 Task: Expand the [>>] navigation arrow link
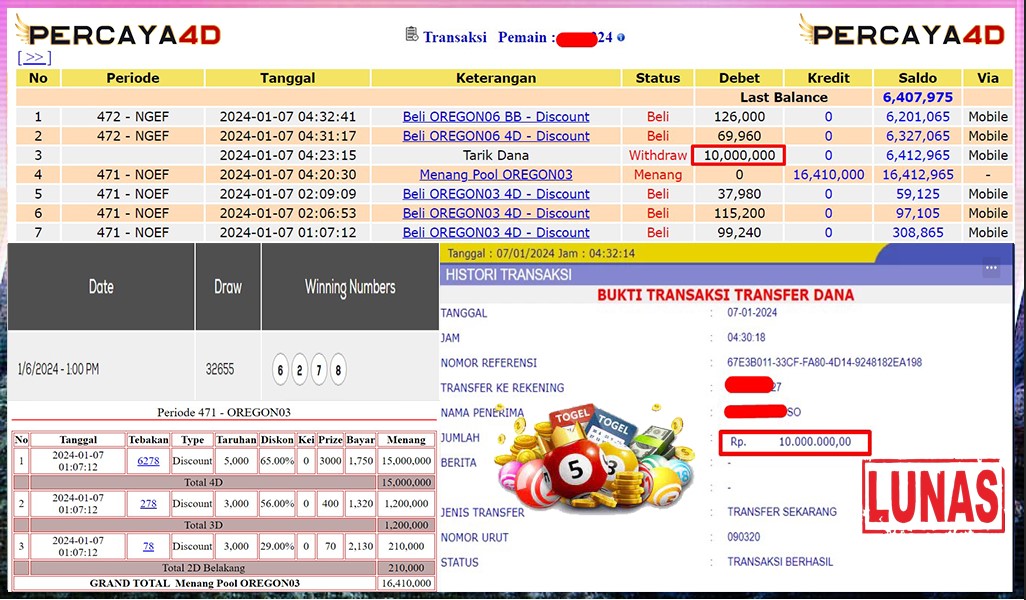point(34,58)
